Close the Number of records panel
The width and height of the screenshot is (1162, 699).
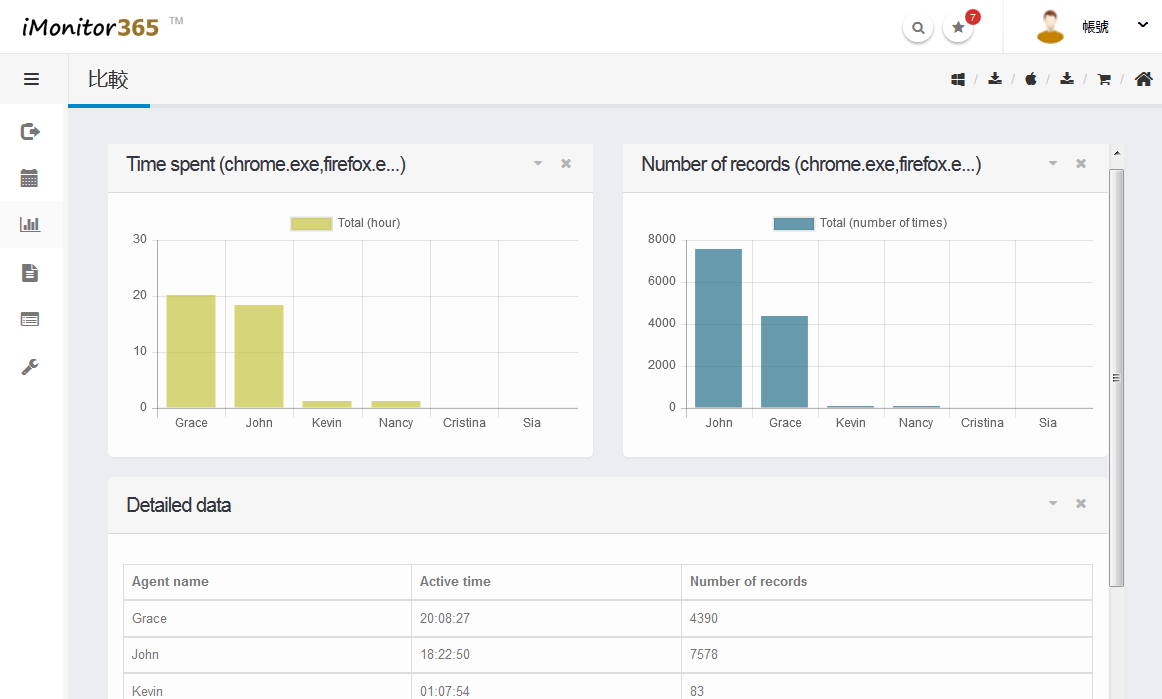[x=1081, y=164]
